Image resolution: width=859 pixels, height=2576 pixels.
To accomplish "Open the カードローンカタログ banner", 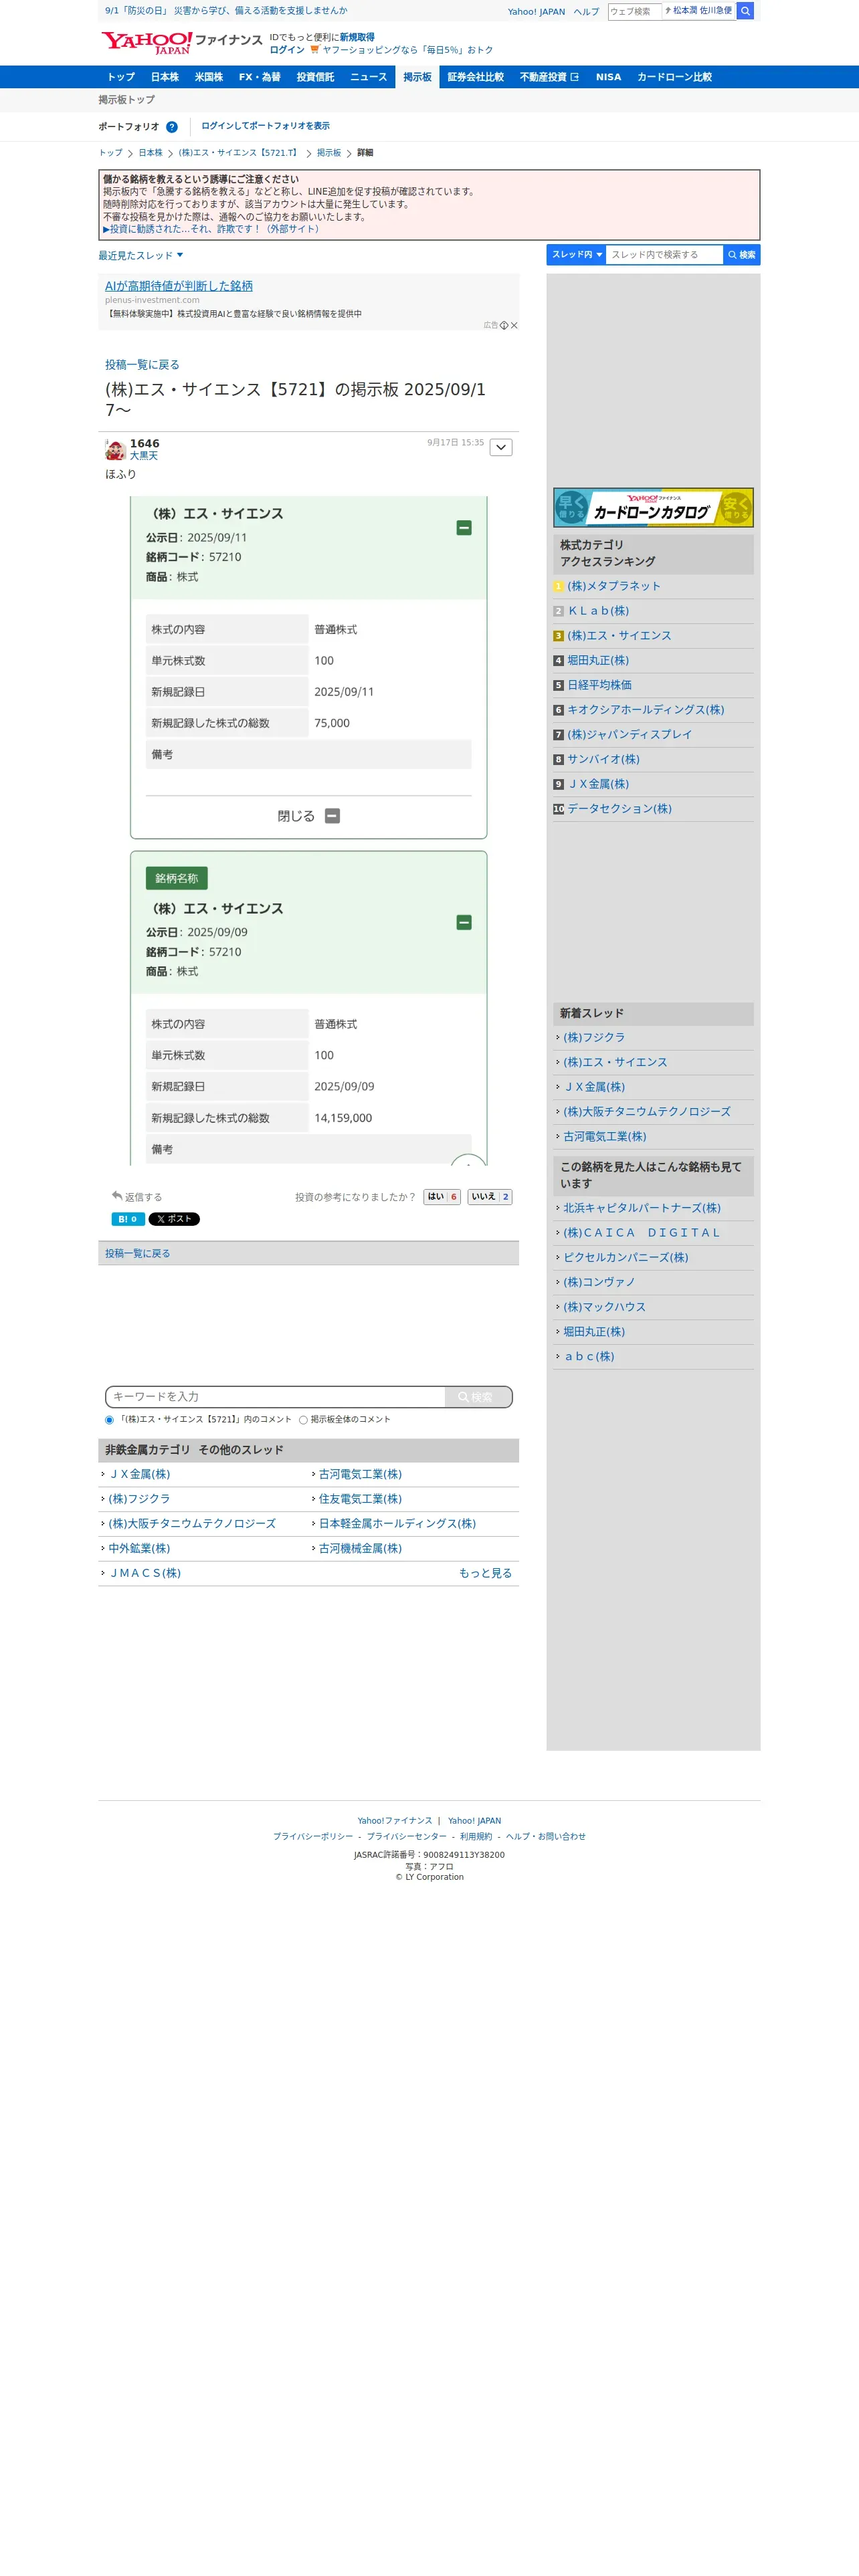I will tap(653, 508).
